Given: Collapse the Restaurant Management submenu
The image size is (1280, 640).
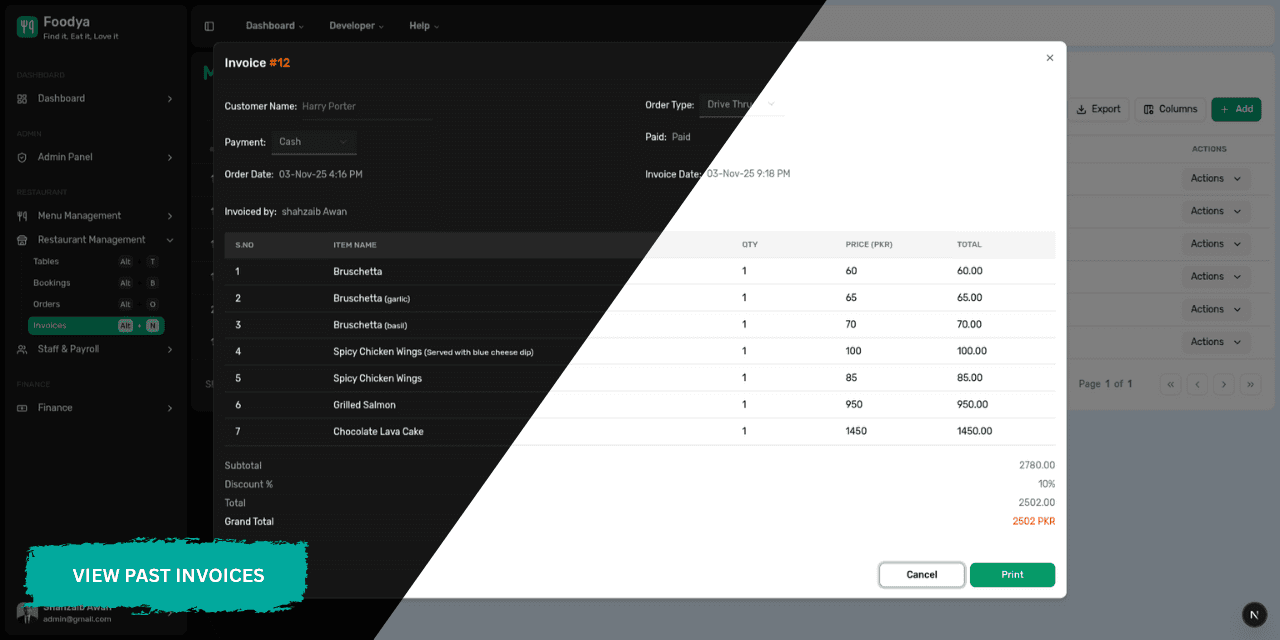Looking at the screenshot, I should click(x=168, y=239).
